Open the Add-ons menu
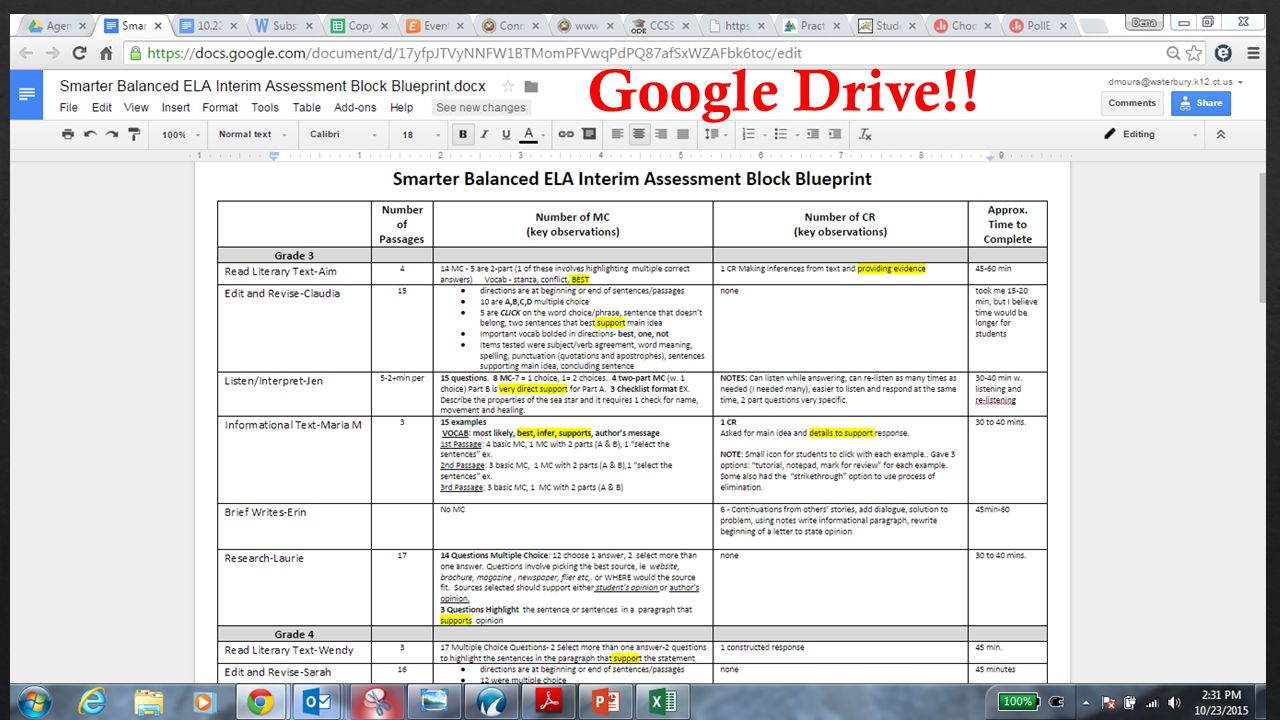 click(355, 107)
